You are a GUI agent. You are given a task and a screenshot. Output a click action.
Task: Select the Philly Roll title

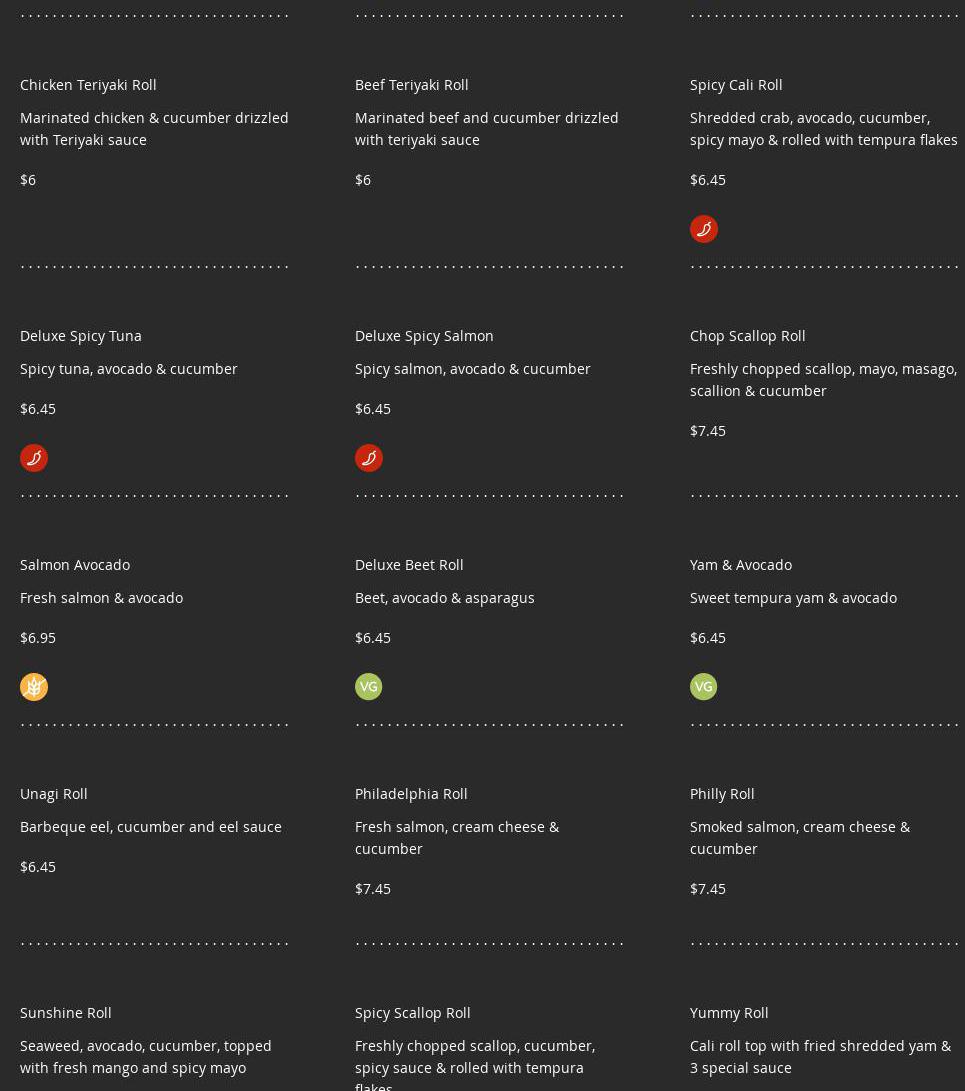point(722,794)
